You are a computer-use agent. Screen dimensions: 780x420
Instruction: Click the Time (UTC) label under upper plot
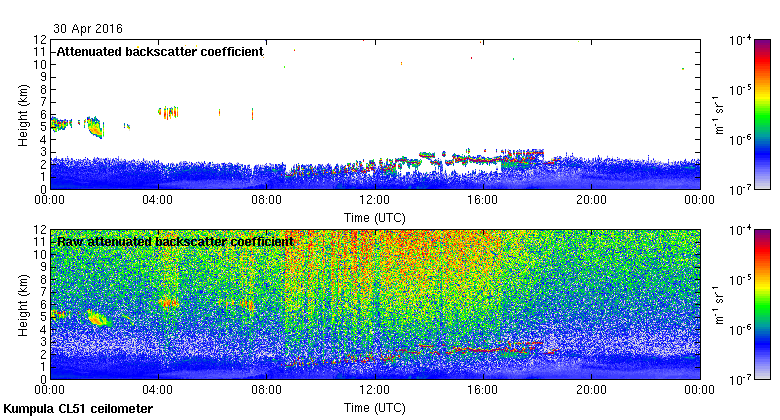click(x=375, y=218)
